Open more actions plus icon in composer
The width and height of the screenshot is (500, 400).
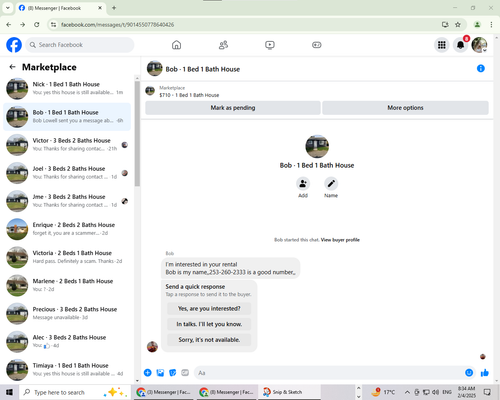click(x=148, y=373)
